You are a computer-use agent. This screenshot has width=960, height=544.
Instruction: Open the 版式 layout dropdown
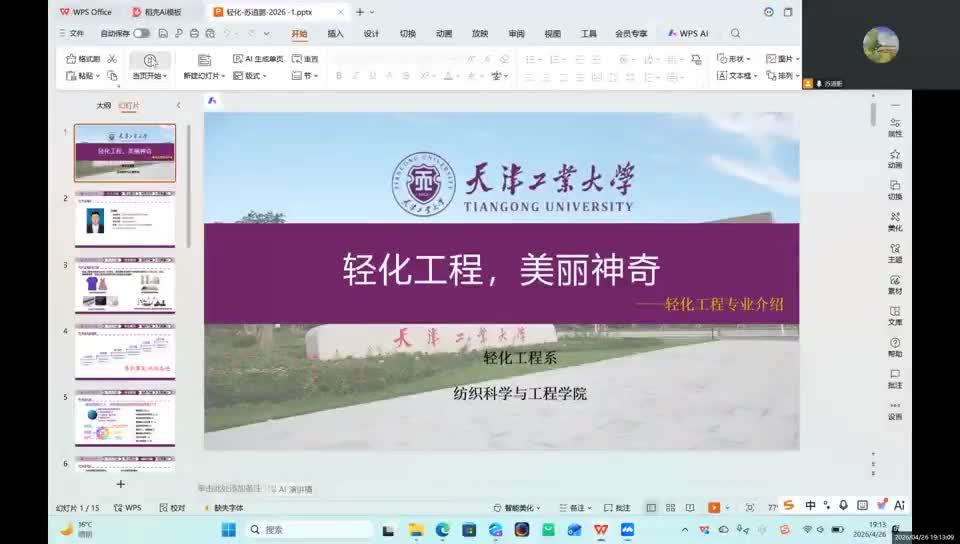pos(250,76)
